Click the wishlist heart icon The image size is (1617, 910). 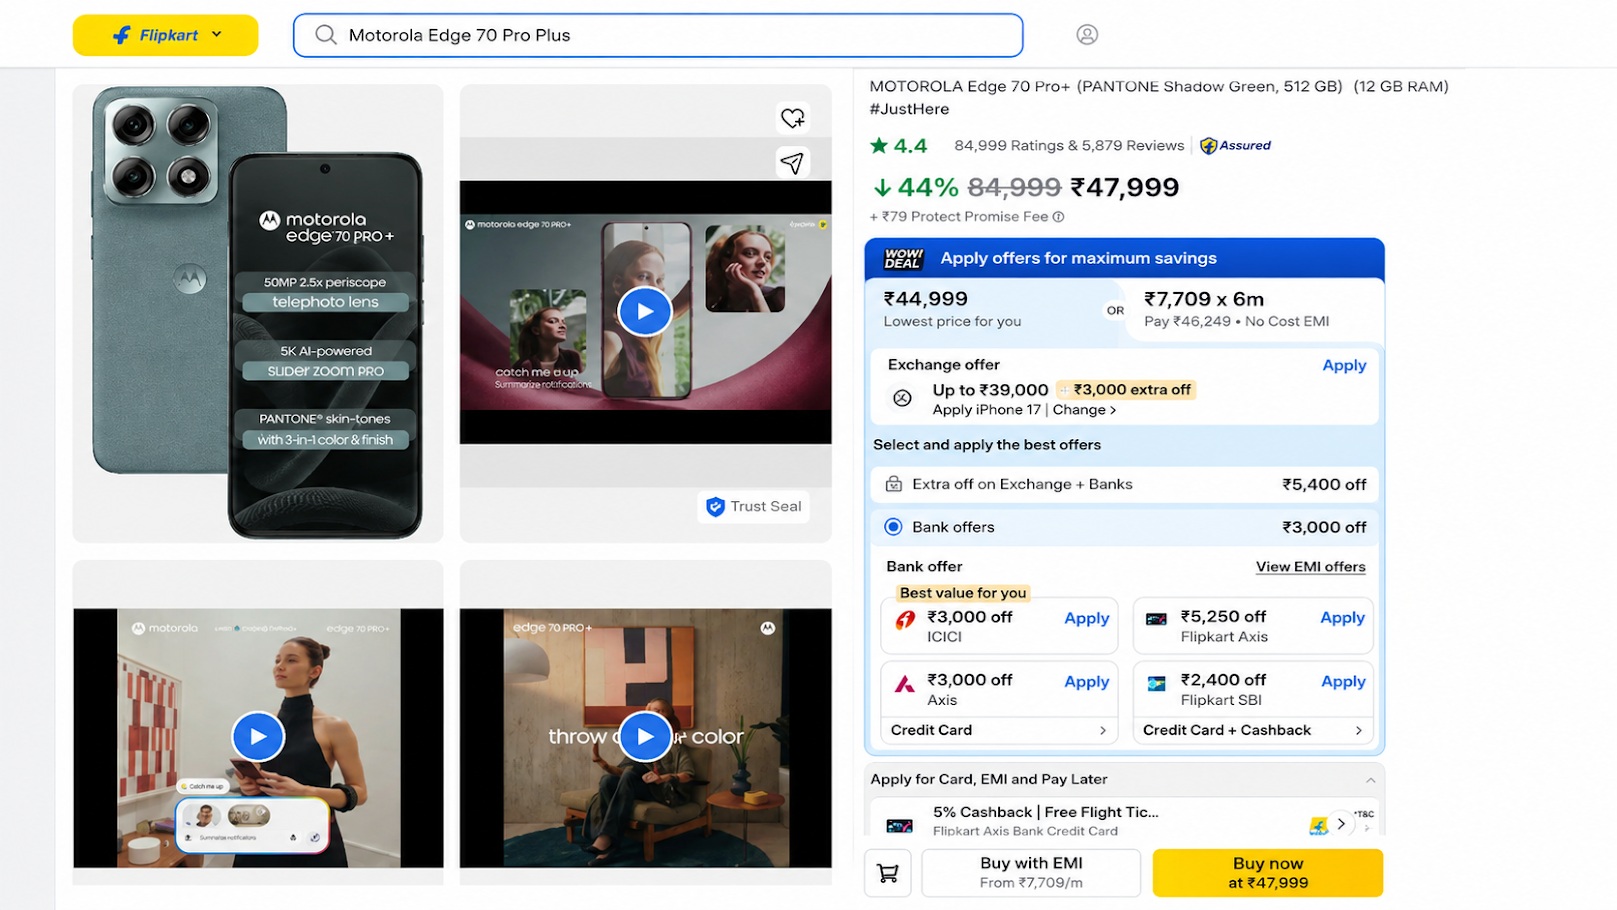[x=792, y=118]
